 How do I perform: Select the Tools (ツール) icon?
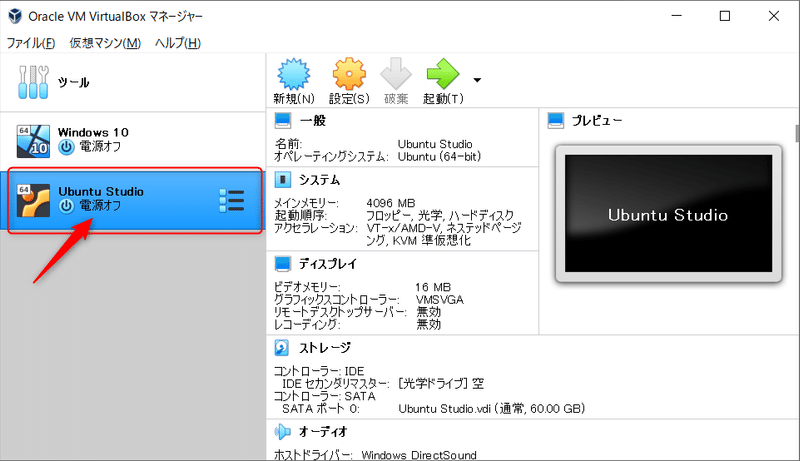point(33,82)
